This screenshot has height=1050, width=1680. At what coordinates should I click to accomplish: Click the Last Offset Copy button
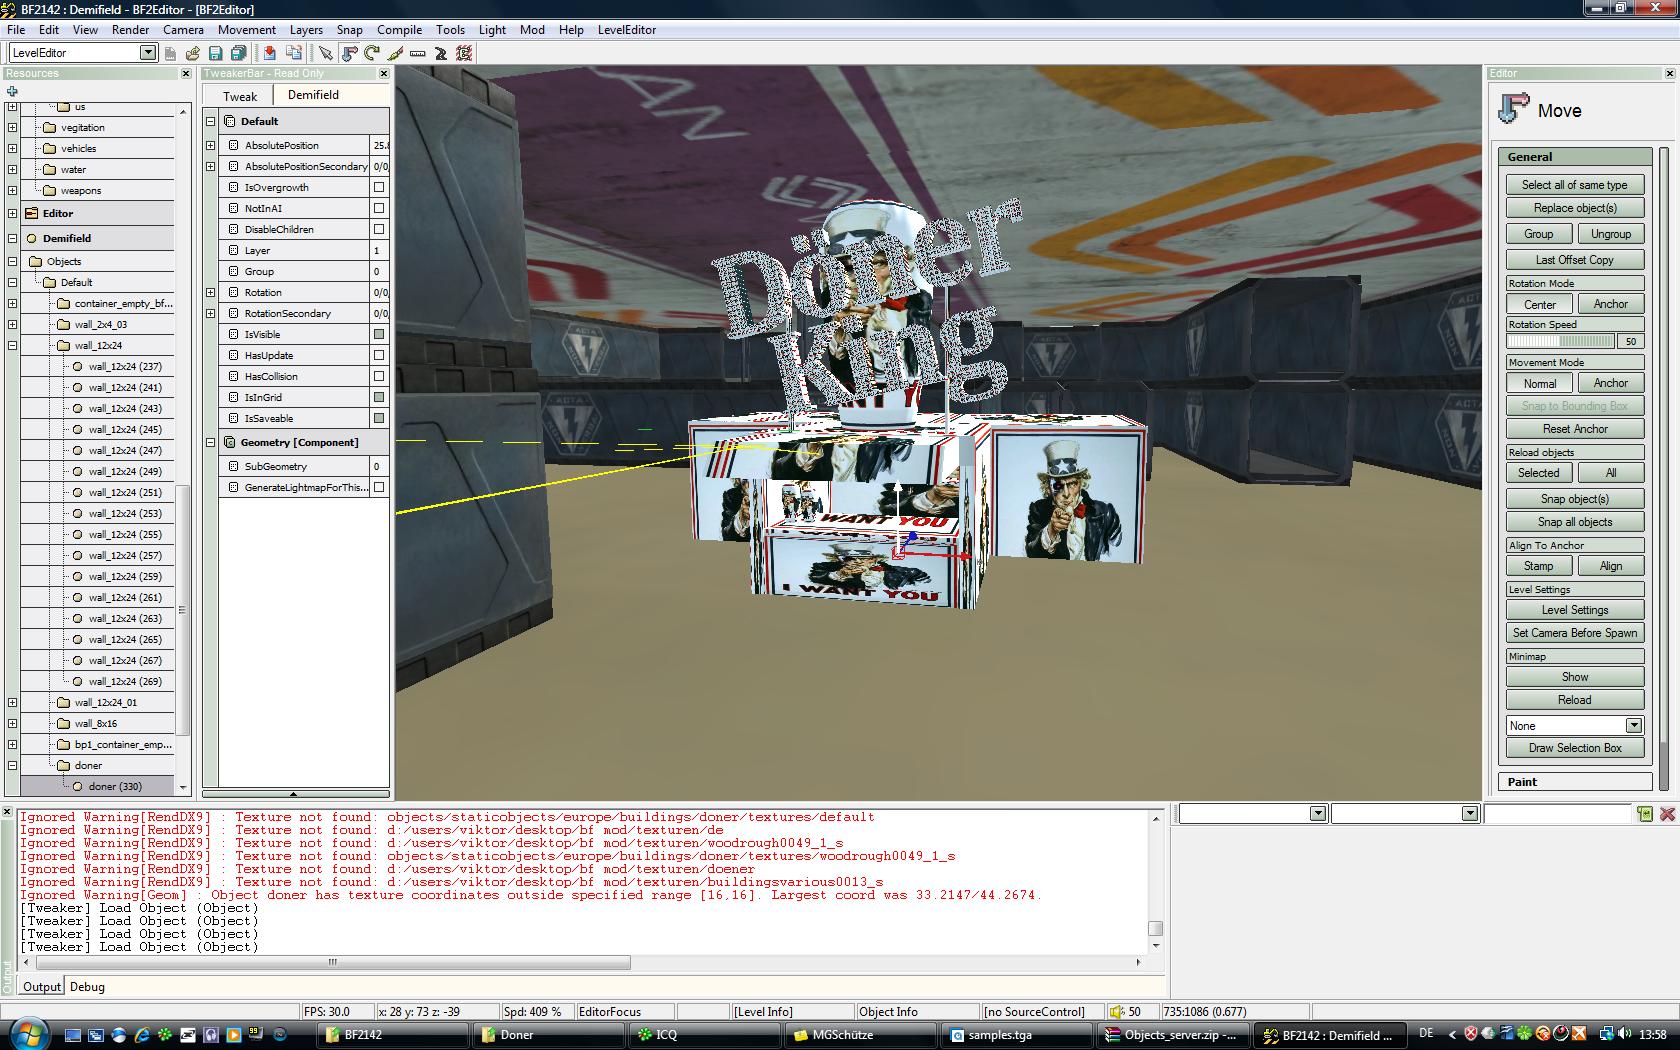(1575, 260)
